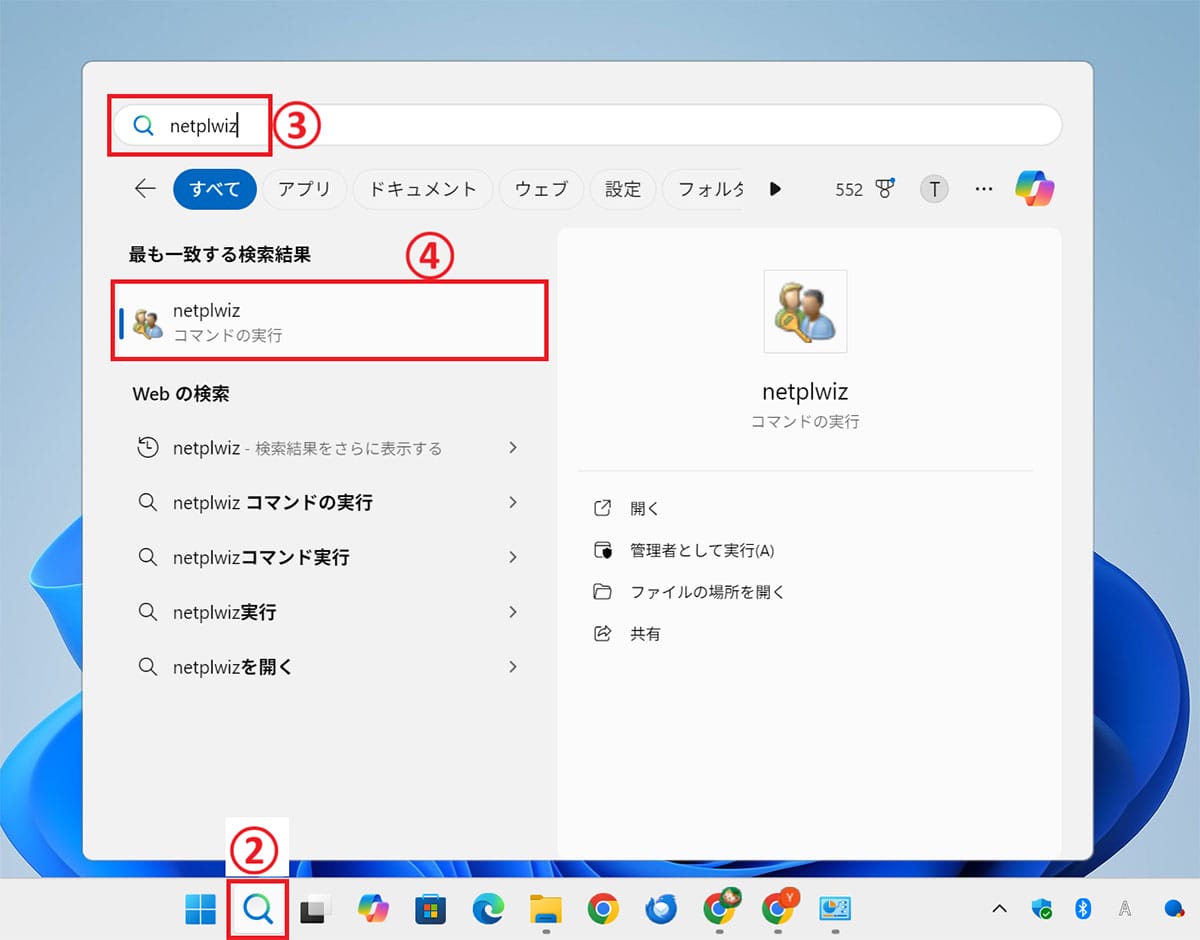1200x940 pixels.
Task: Launch Thunderbird from the taskbar
Action: (x=660, y=908)
